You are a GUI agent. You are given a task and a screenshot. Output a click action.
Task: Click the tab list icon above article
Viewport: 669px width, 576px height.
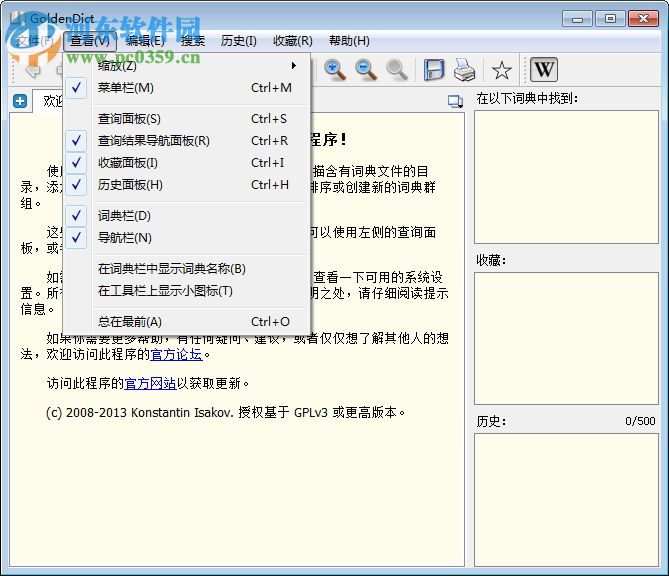(x=455, y=101)
